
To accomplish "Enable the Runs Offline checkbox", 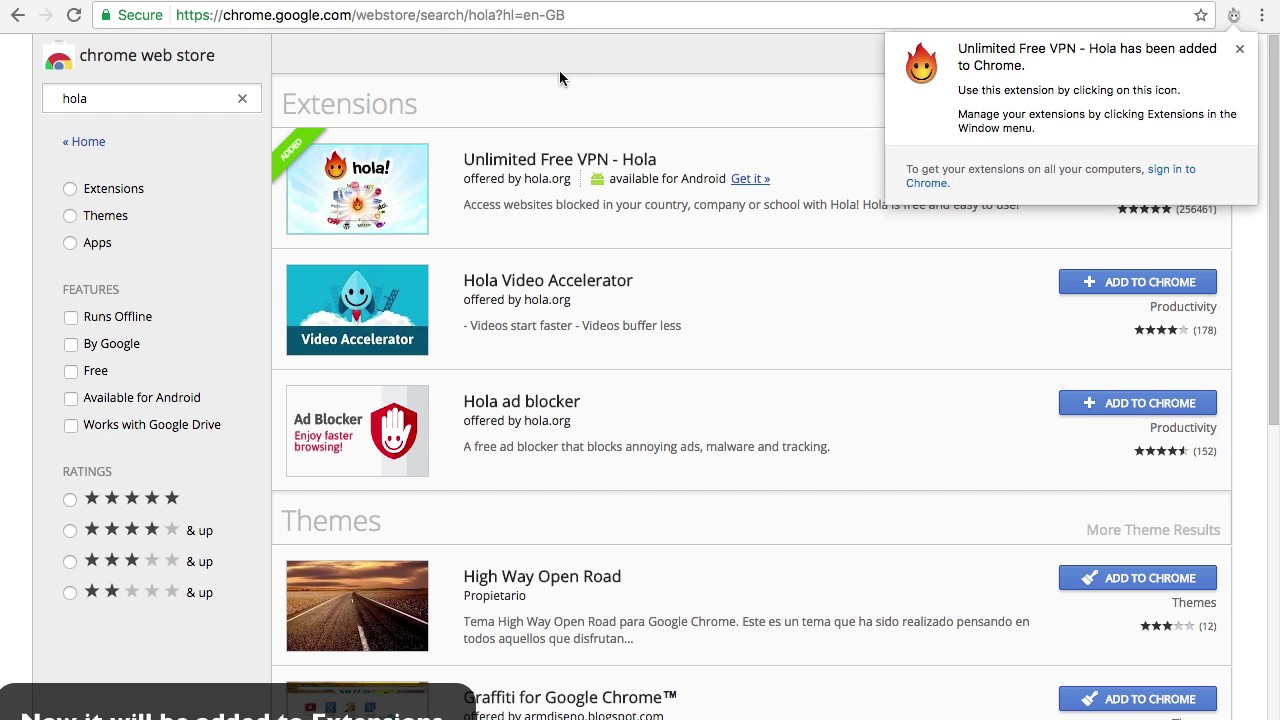I will point(71,317).
